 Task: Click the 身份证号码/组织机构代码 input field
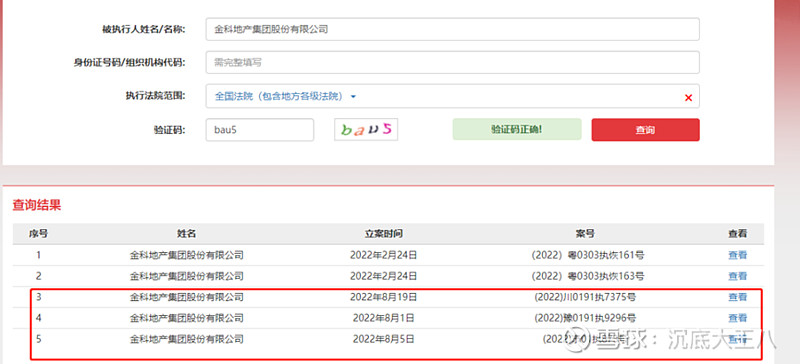point(453,62)
